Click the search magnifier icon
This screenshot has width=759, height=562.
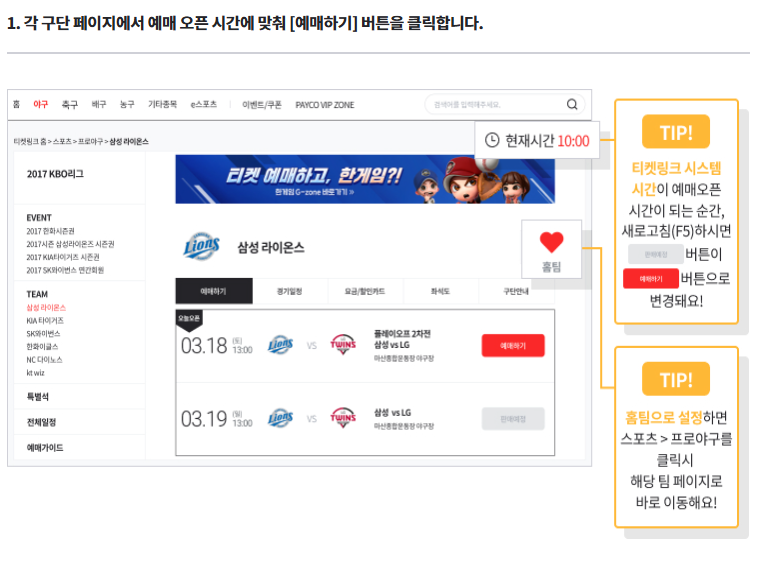(572, 104)
